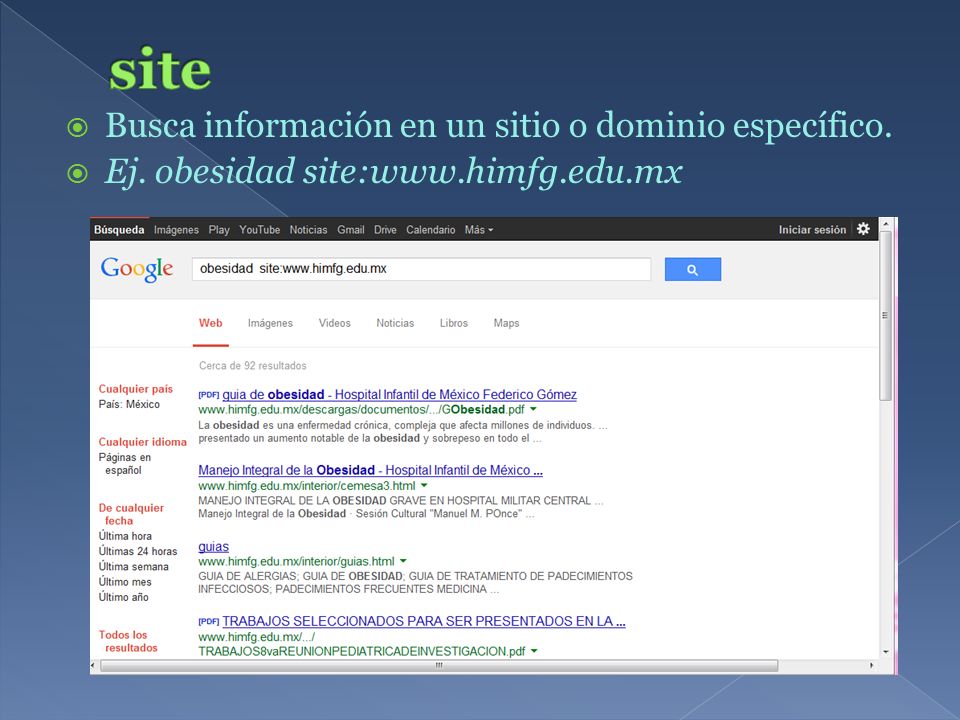
Task: Open 'Manejo Integral de la Obesidad' result
Action: [x=370, y=470]
